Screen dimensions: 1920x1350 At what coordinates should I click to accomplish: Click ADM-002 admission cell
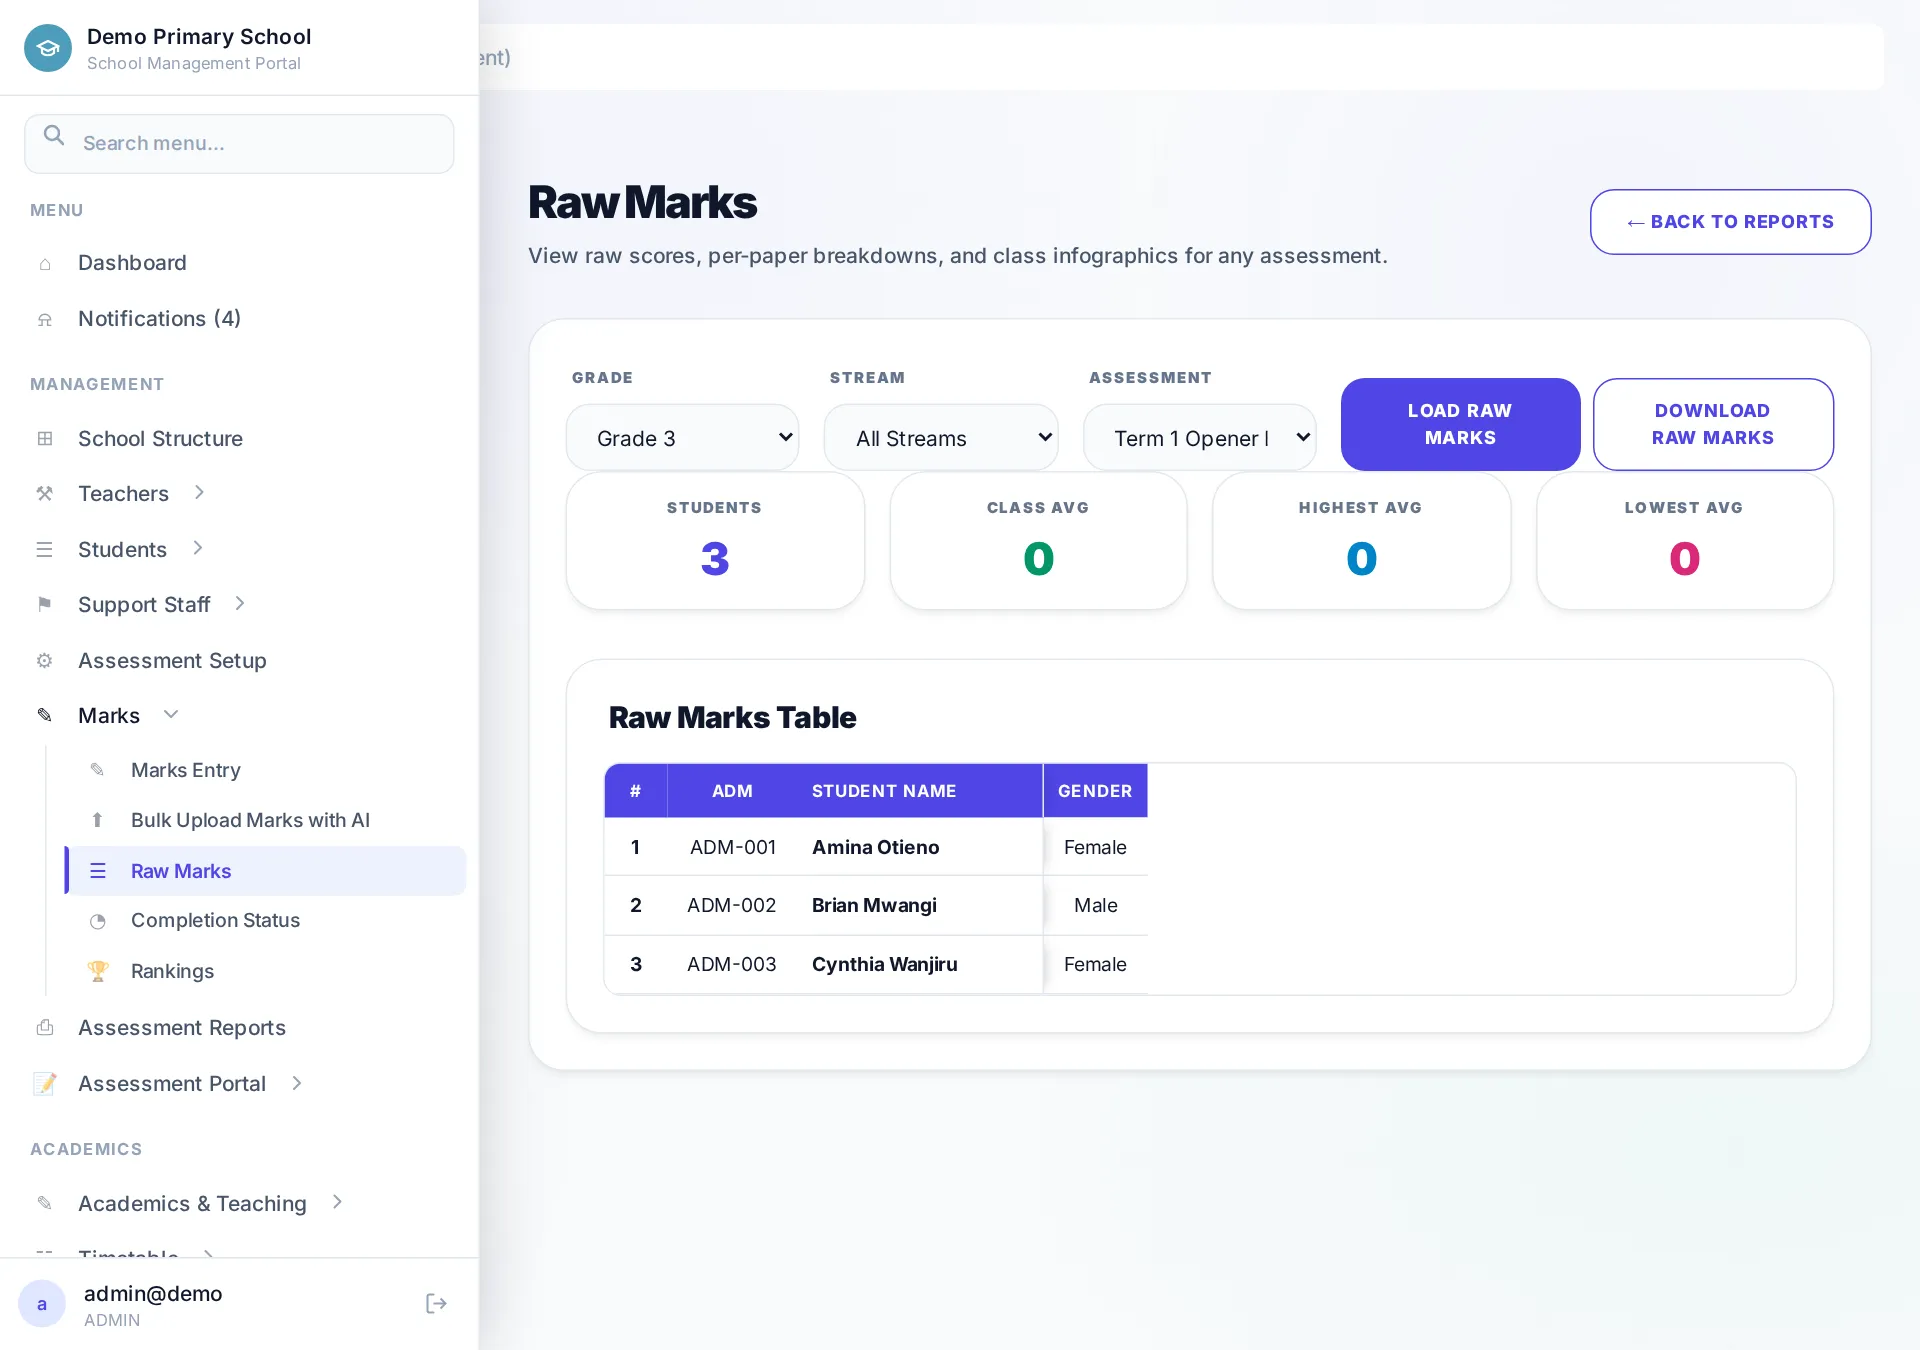[x=732, y=906]
